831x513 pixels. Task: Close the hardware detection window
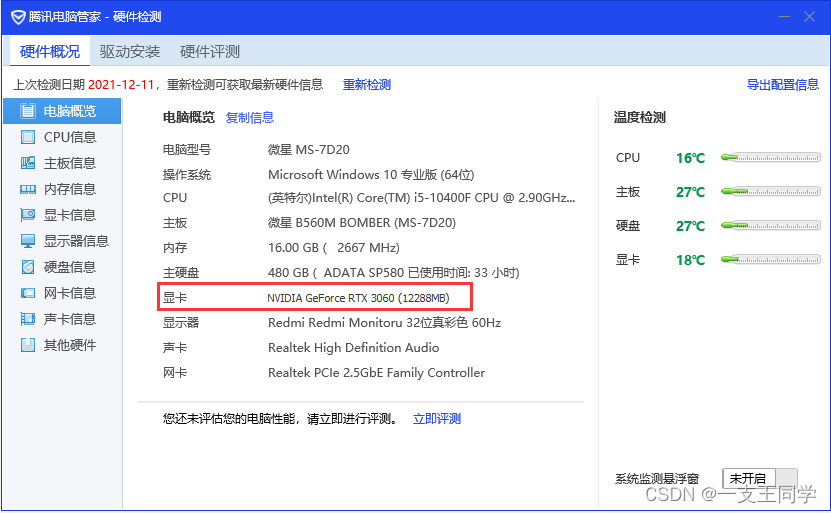(x=809, y=17)
